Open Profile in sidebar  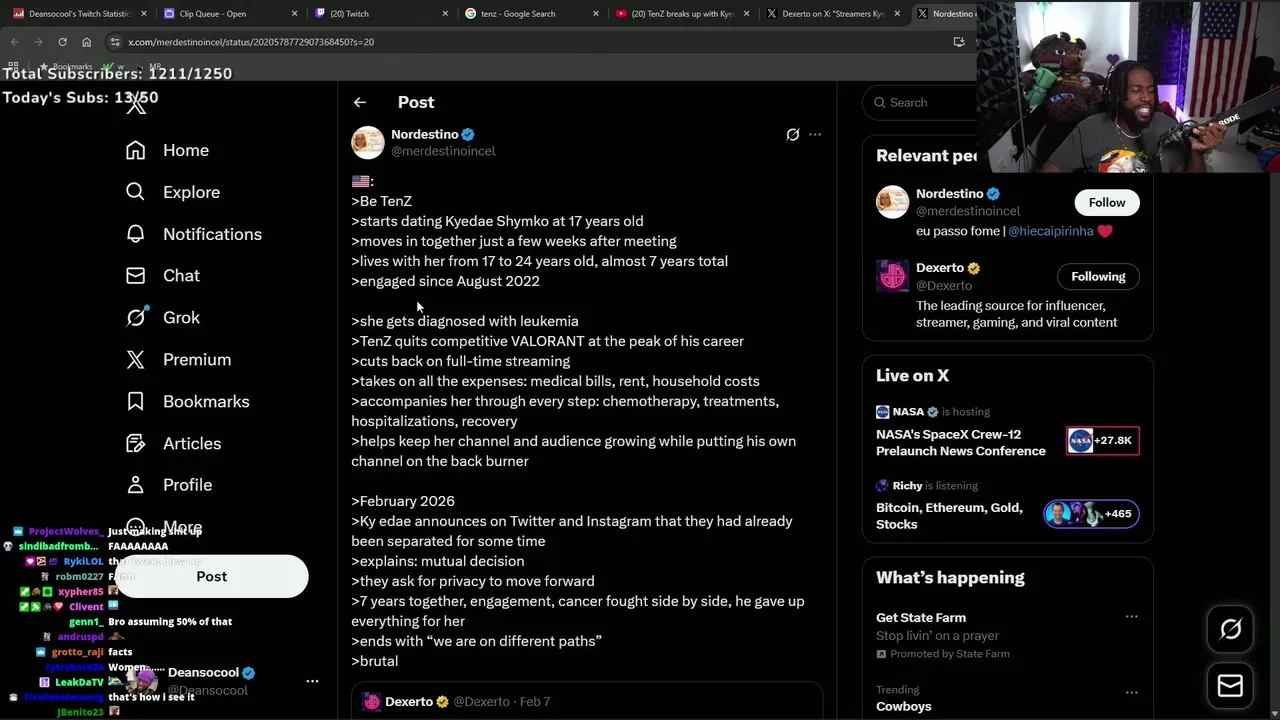169,485
